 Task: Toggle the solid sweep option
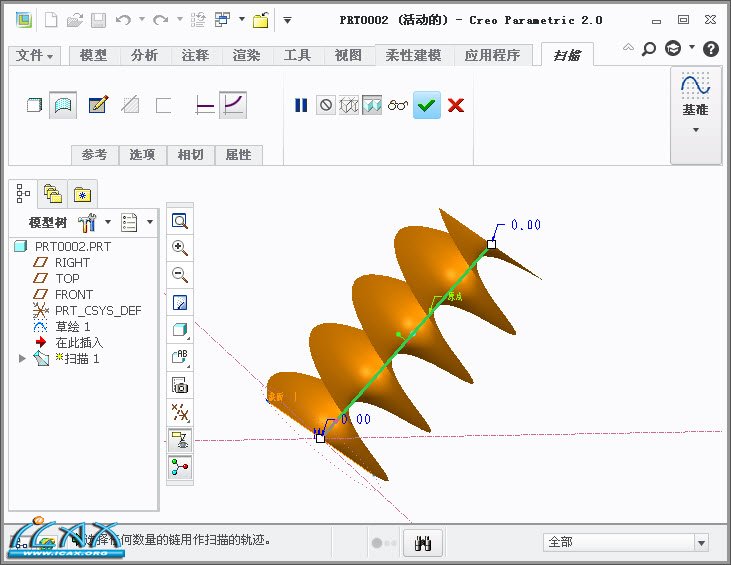point(34,104)
